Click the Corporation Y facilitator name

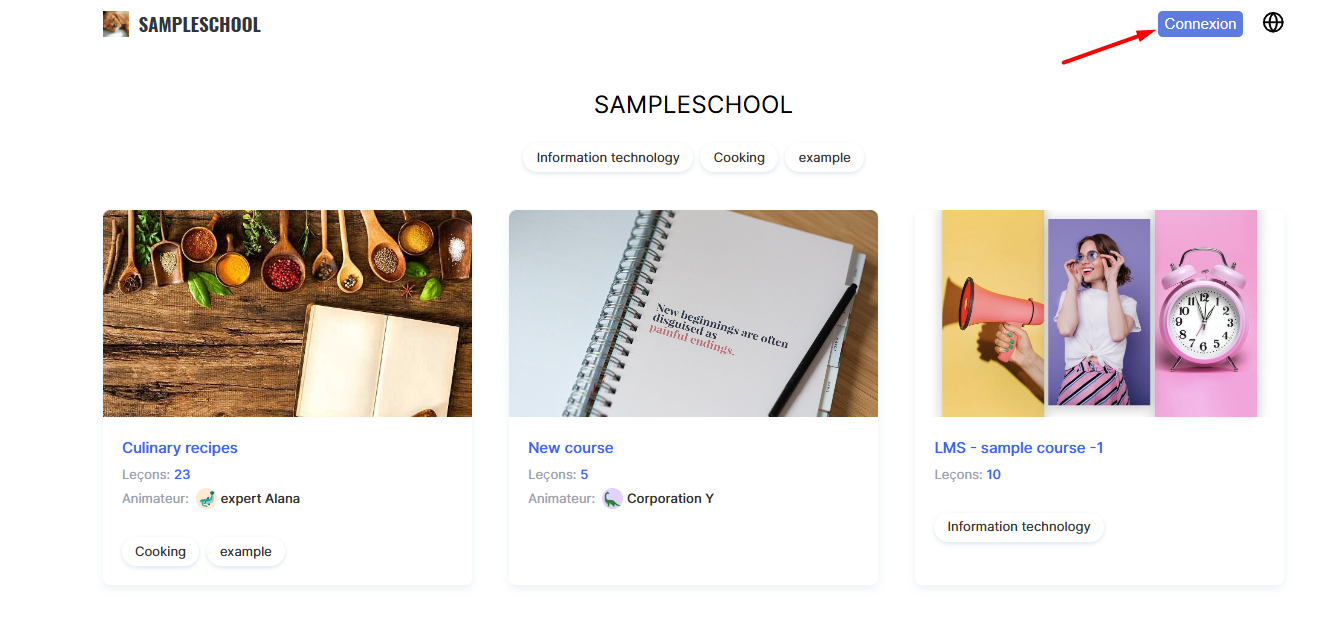point(670,498)
